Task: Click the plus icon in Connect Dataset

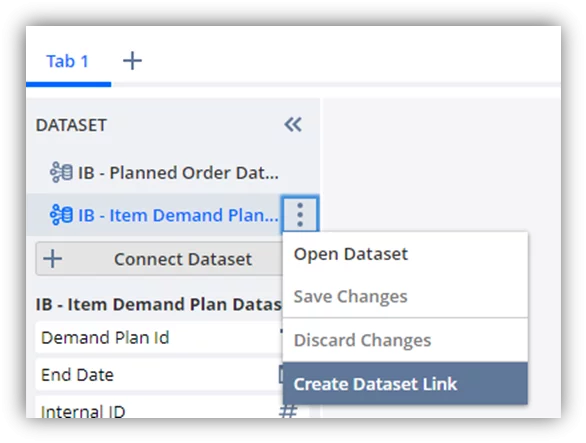Action: 53,259
